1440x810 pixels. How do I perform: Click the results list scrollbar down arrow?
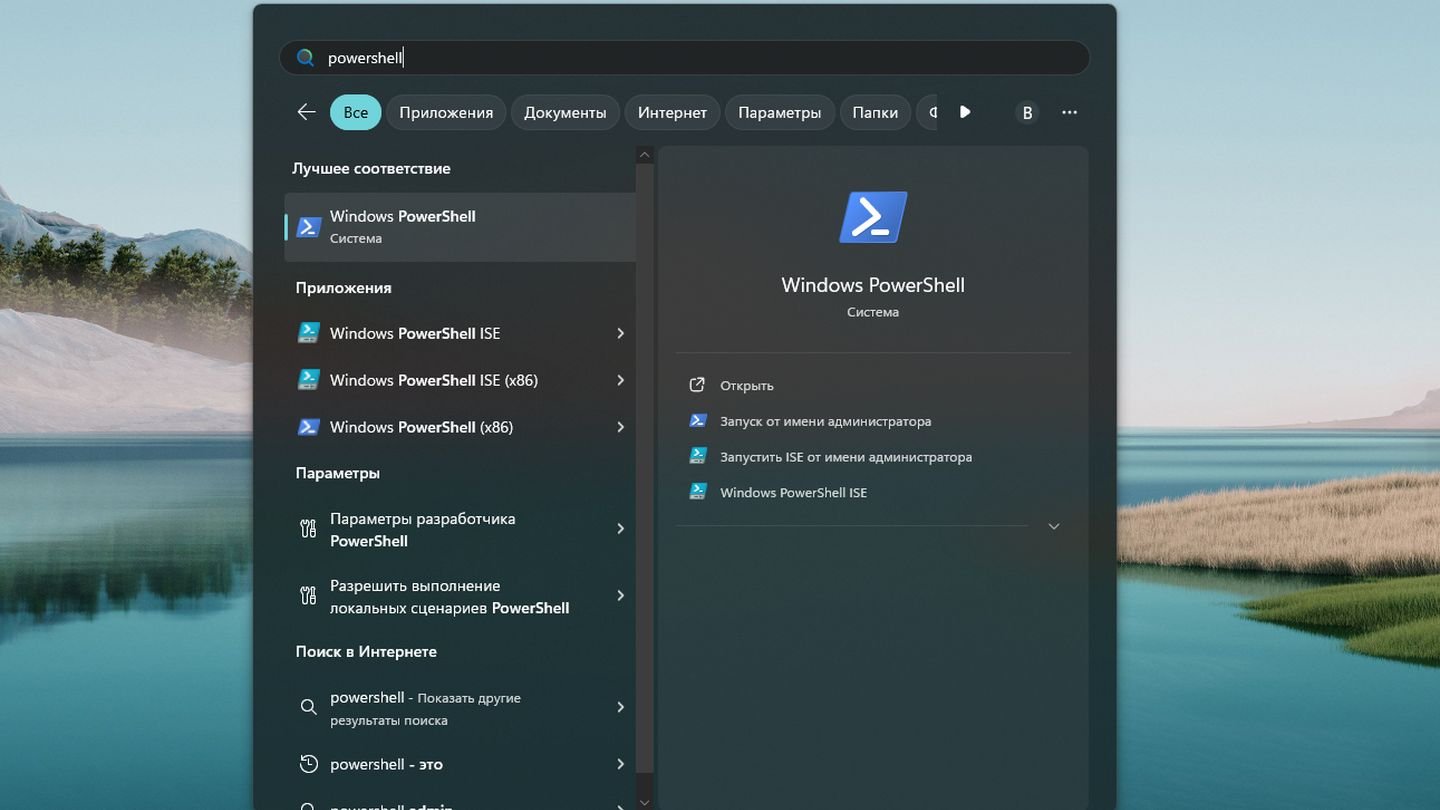tap(644, 802)
